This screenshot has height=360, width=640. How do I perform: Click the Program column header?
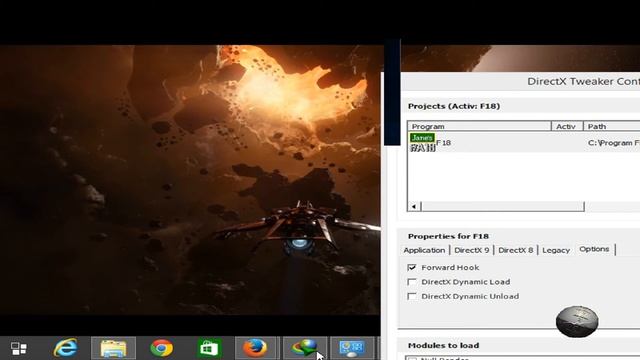(480, 126)
